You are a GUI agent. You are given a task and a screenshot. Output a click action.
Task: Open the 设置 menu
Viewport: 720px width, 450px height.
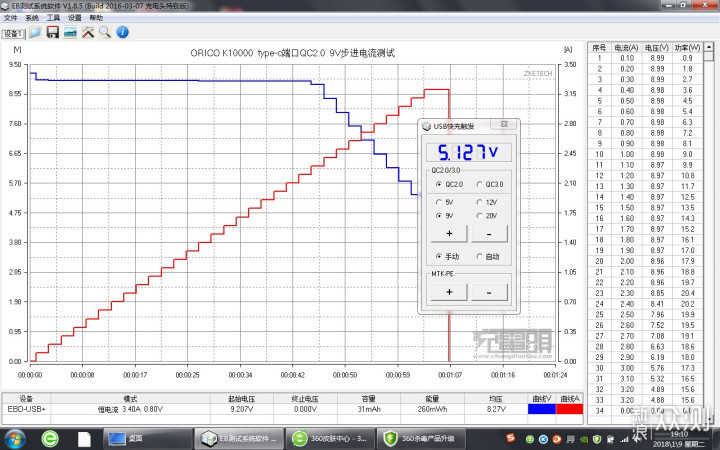tap(75, 18)
